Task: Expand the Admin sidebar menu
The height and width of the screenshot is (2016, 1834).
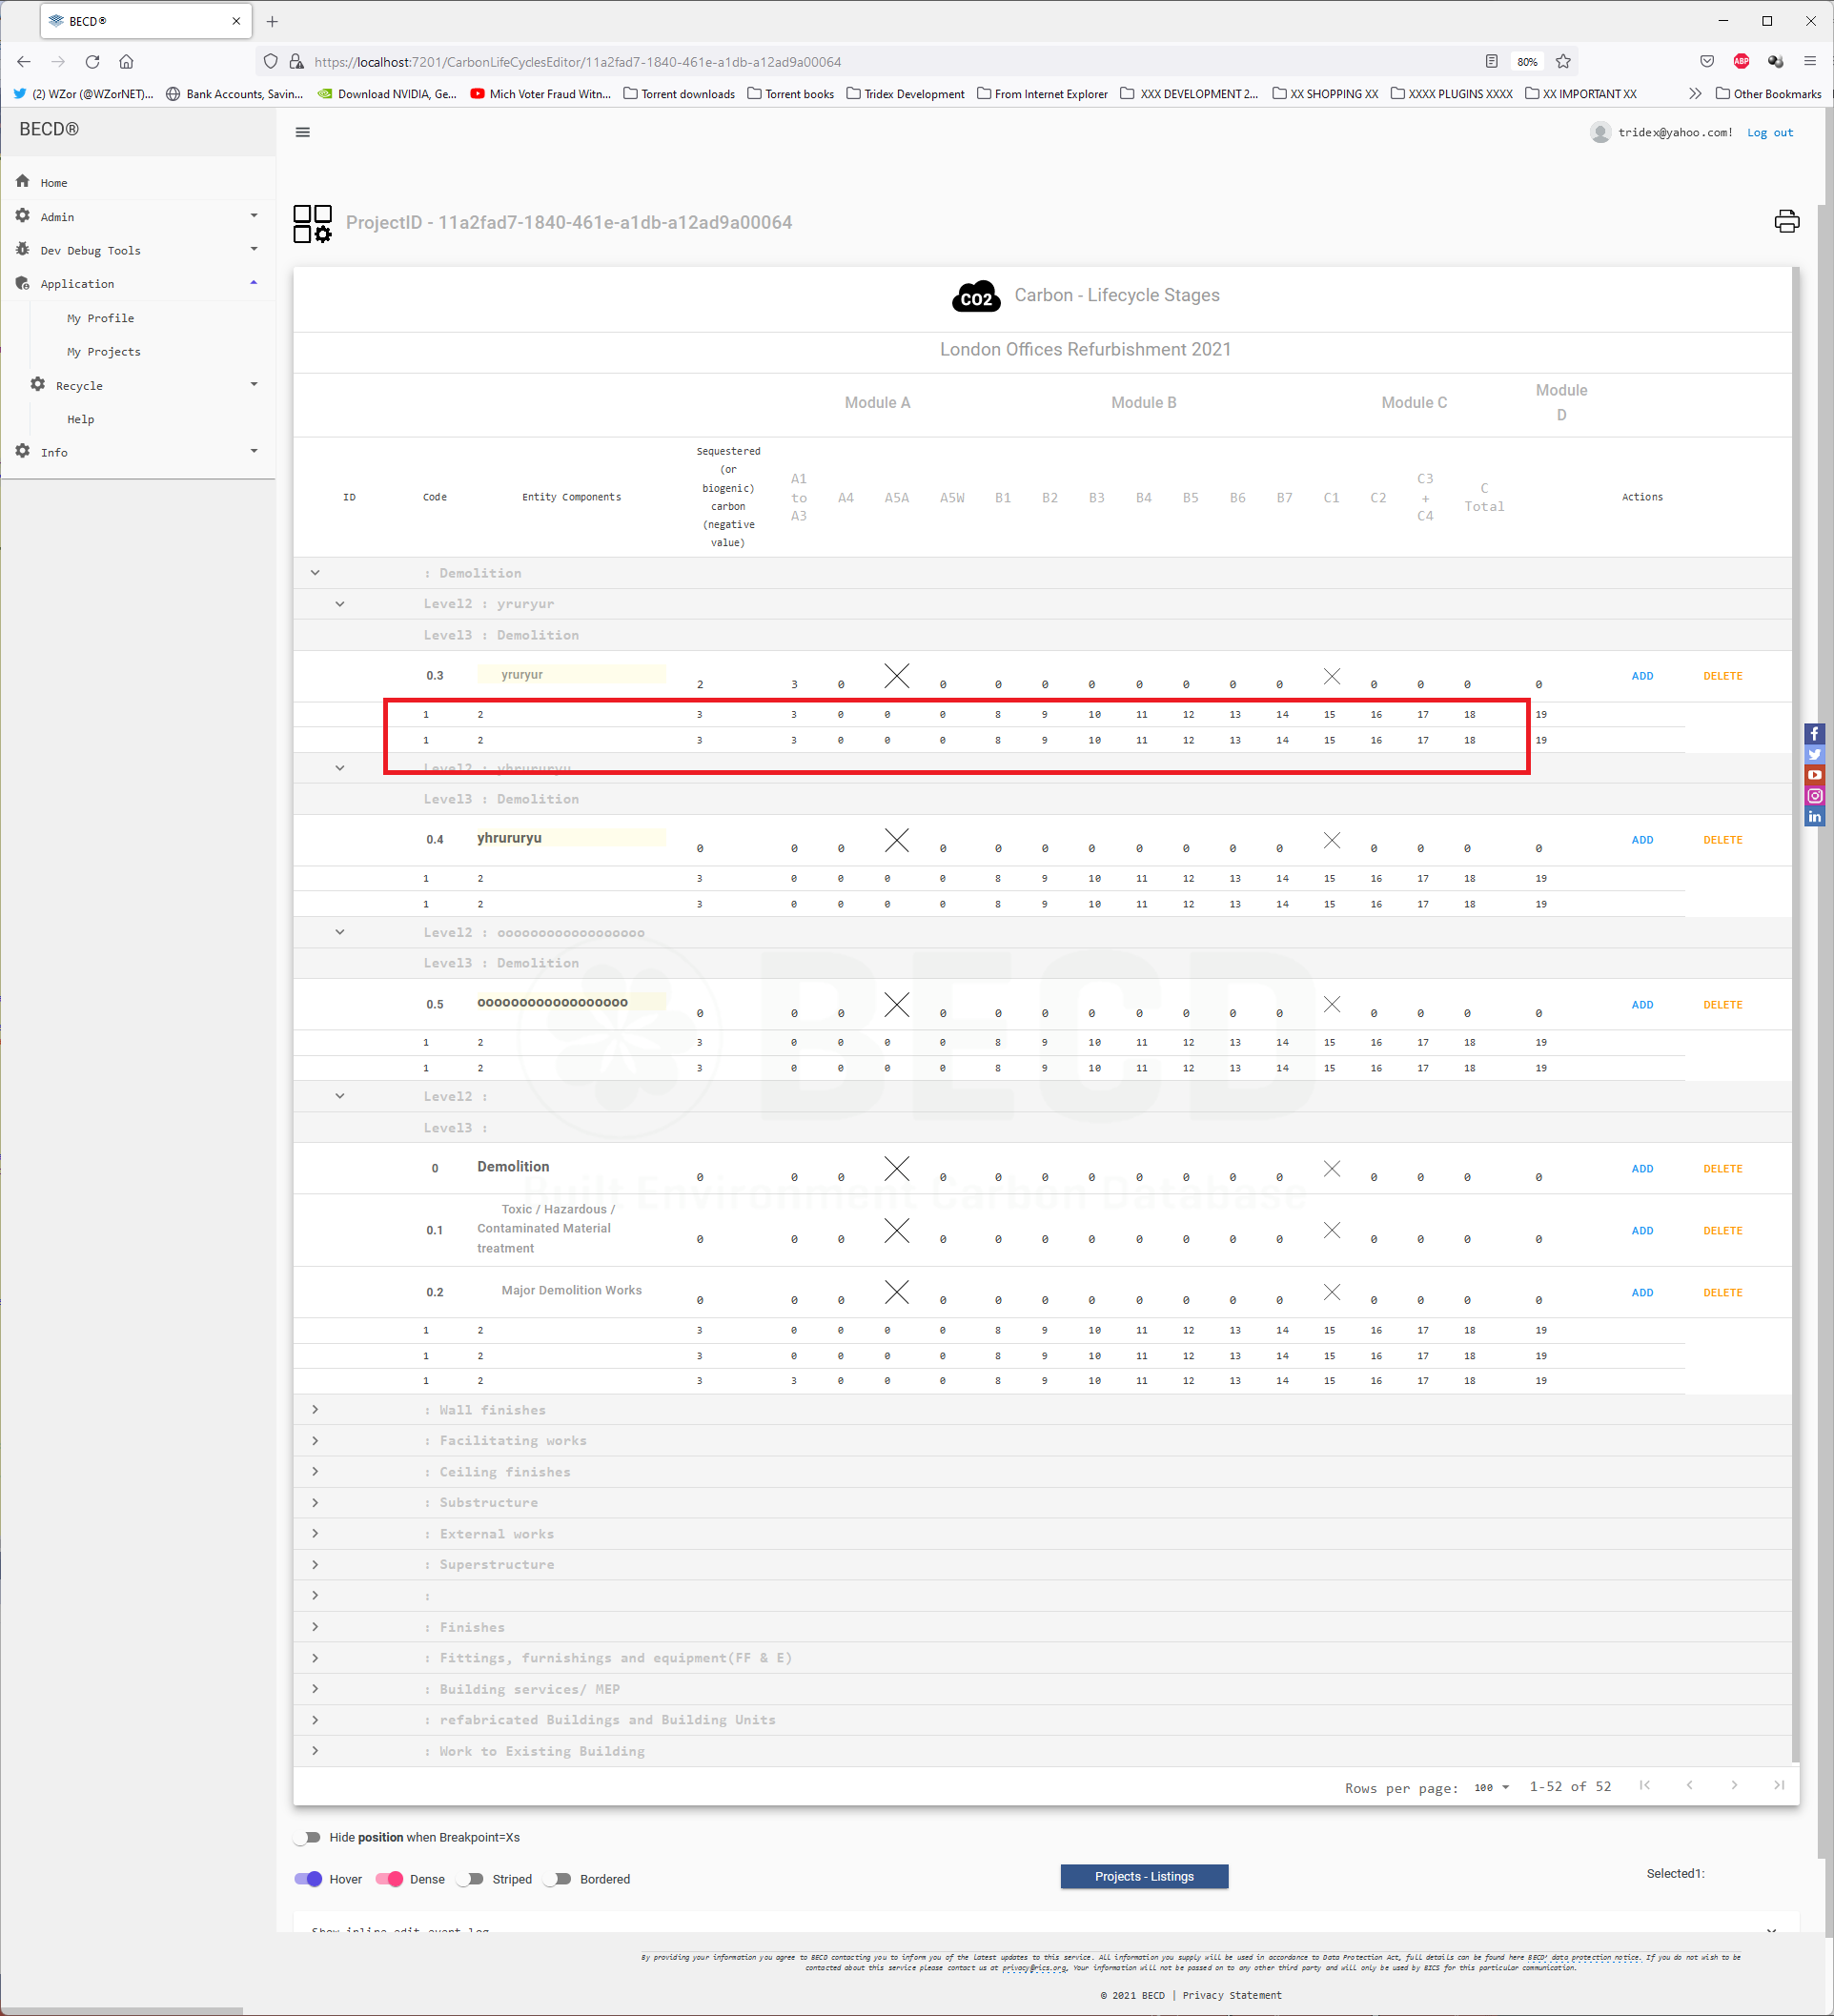Action: (x=138, y=216)
